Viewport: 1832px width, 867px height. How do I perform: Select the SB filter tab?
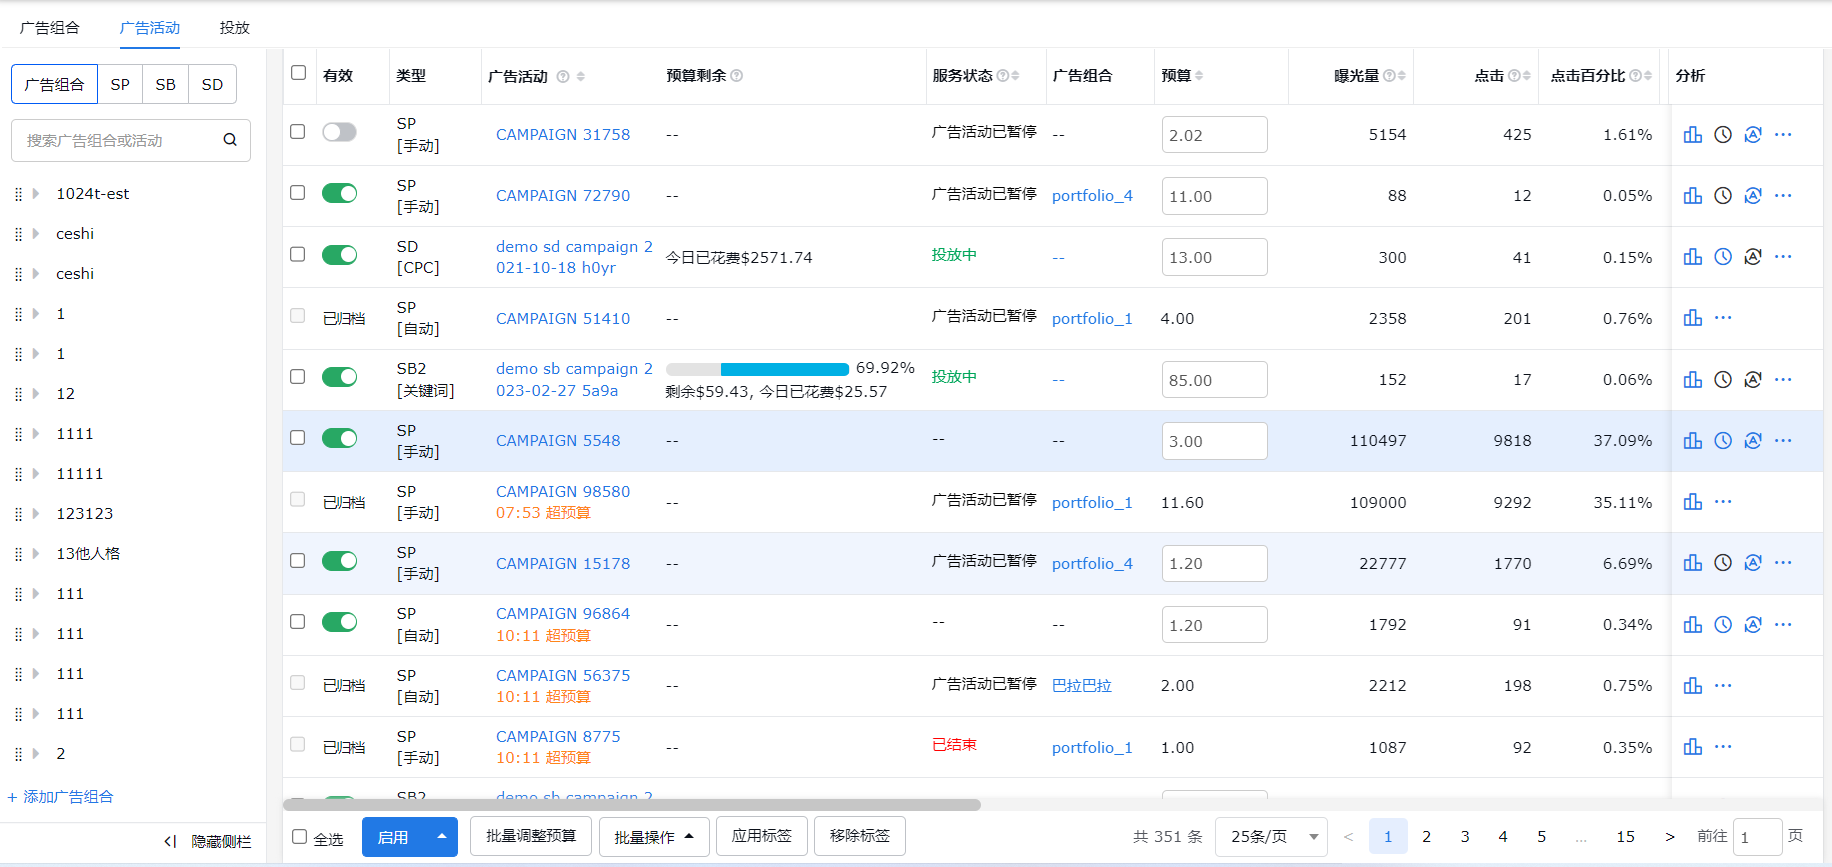point(166,85)
